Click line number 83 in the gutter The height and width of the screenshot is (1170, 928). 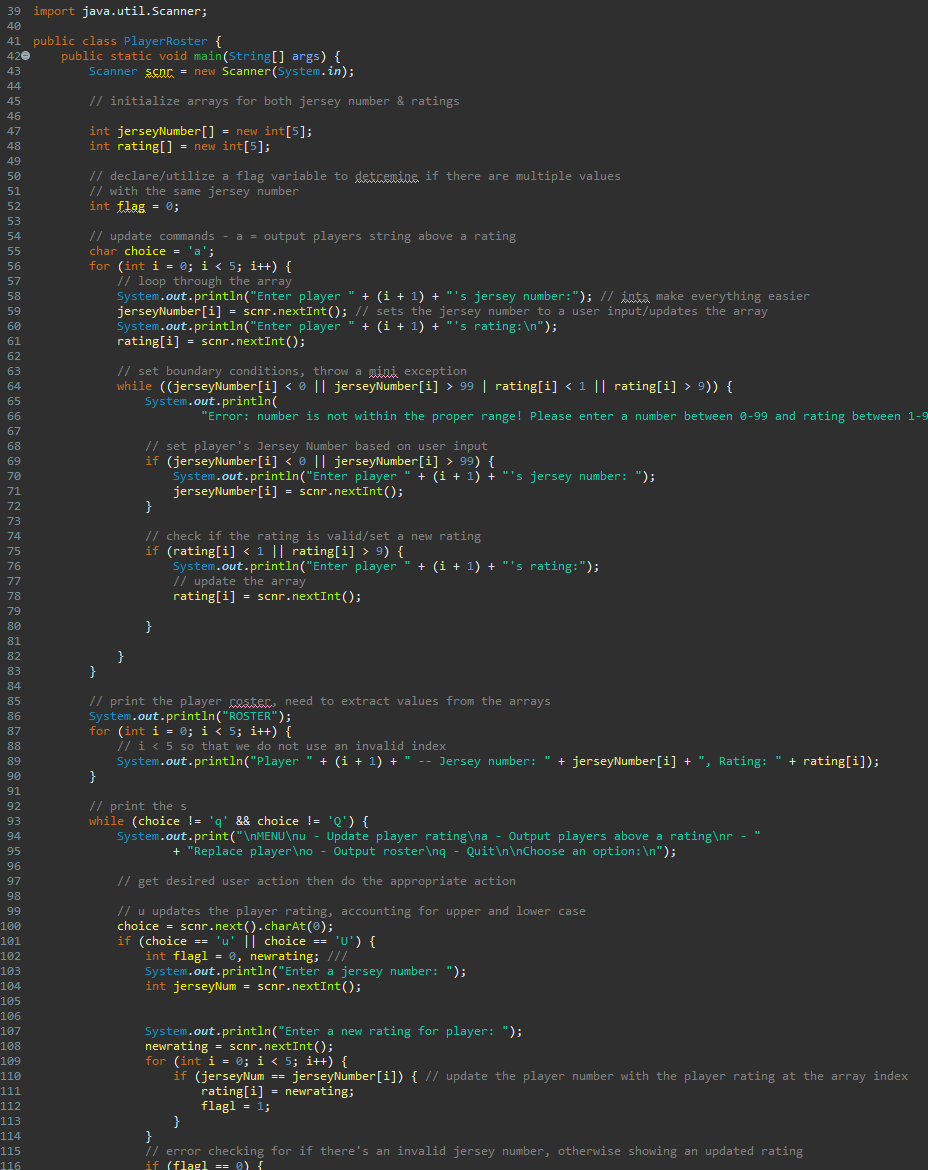click(14, 672)
